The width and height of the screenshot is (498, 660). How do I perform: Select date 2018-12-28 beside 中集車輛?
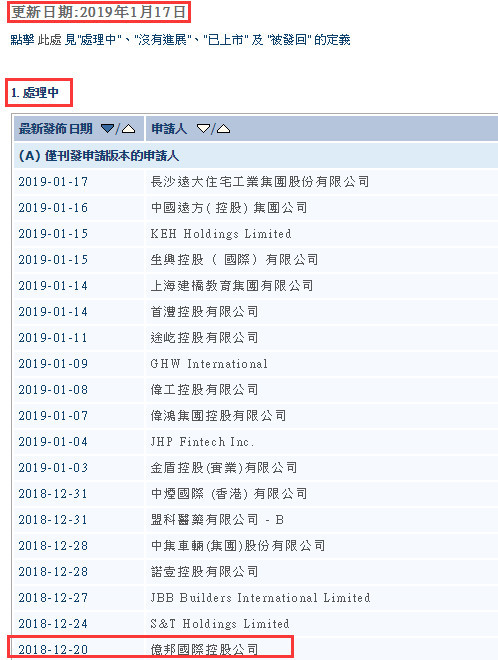tap(53, 546)
